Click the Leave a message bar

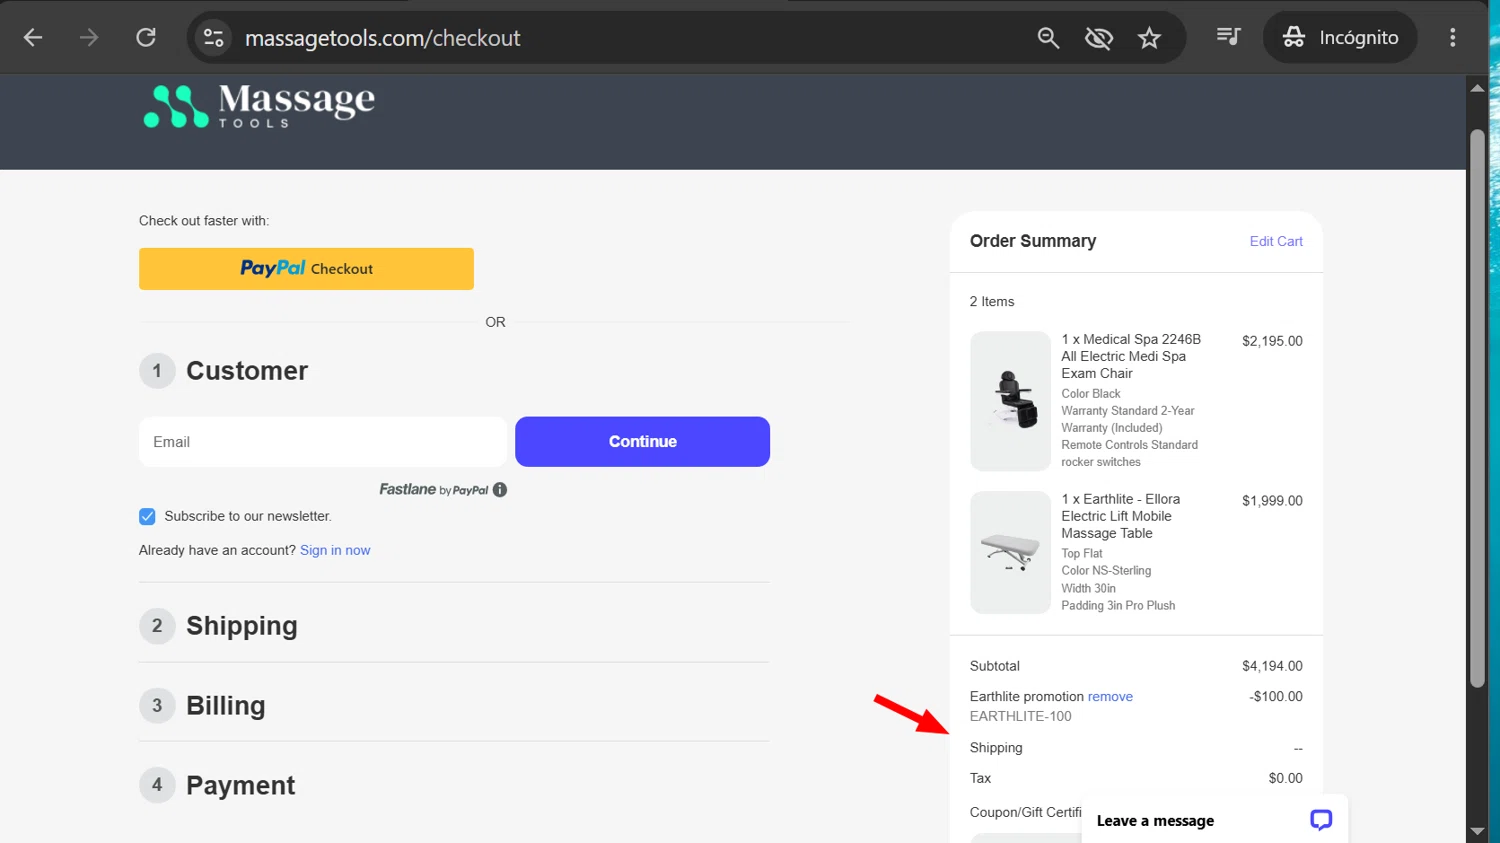click(x=1215, y=820)
